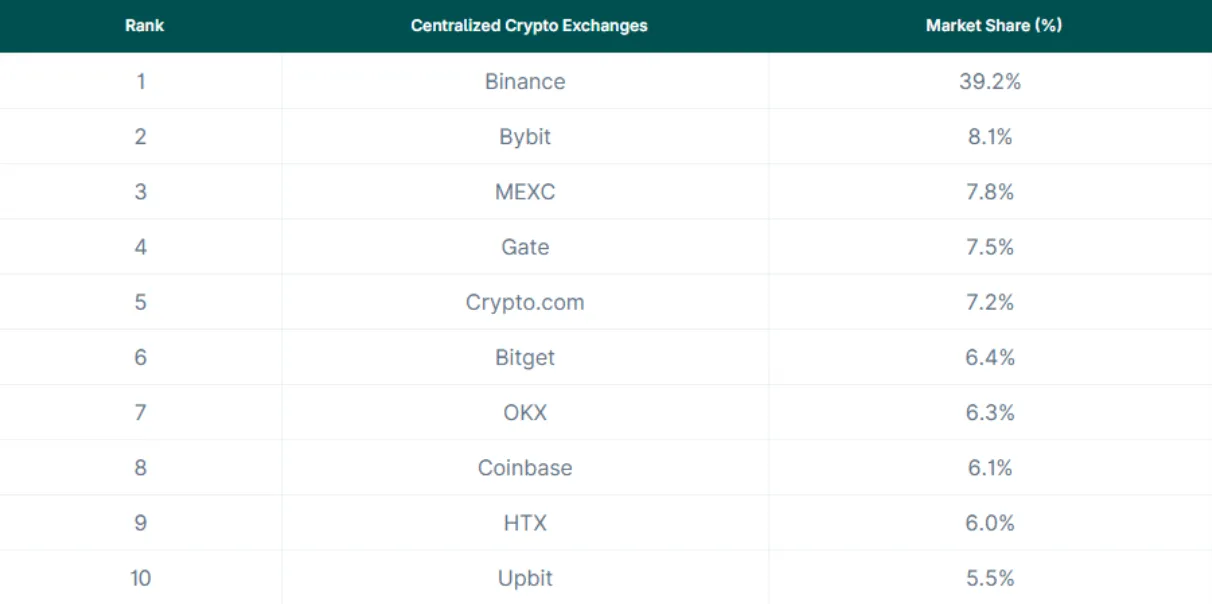Click the MEXC exchange name
This screenshot has width=1212, height=604.
click(525, 192)
